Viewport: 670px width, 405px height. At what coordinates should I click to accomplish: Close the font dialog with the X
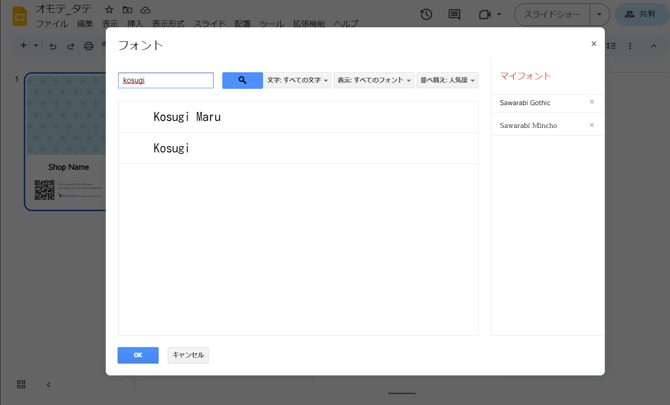(x=593, y=44)
